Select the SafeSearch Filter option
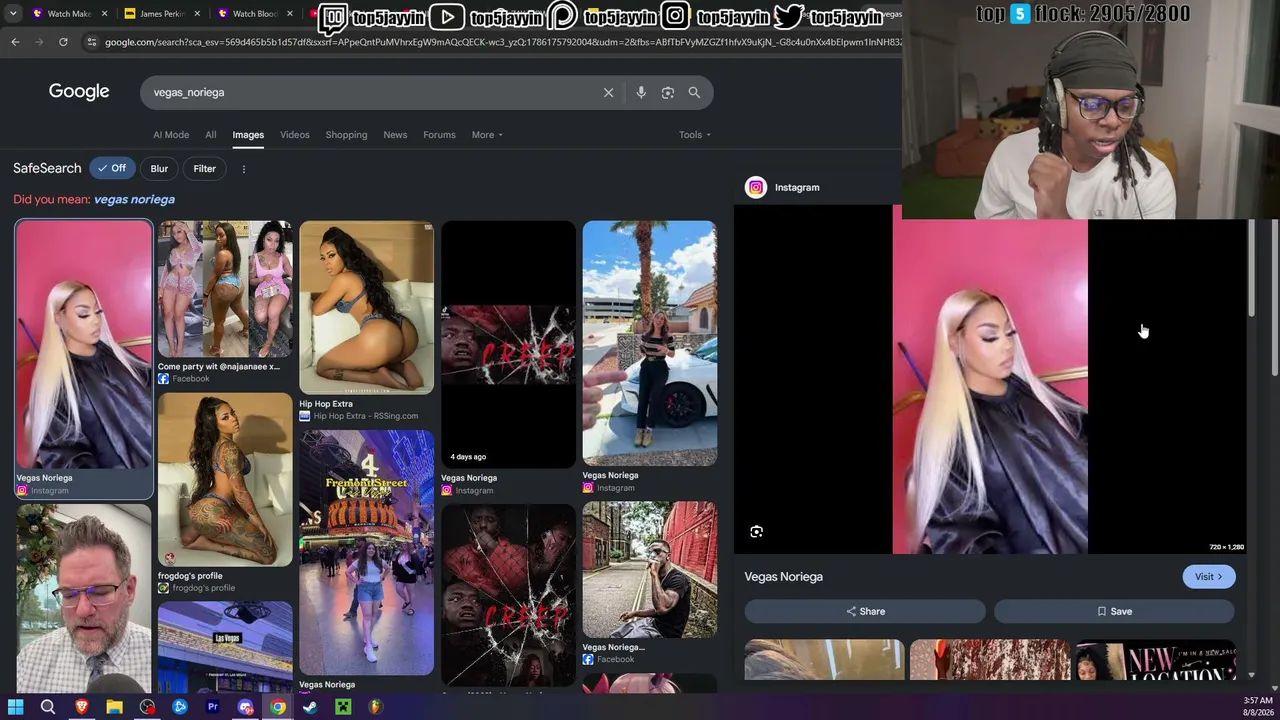This screenshot has height=720, width=1280. point(204,168)
